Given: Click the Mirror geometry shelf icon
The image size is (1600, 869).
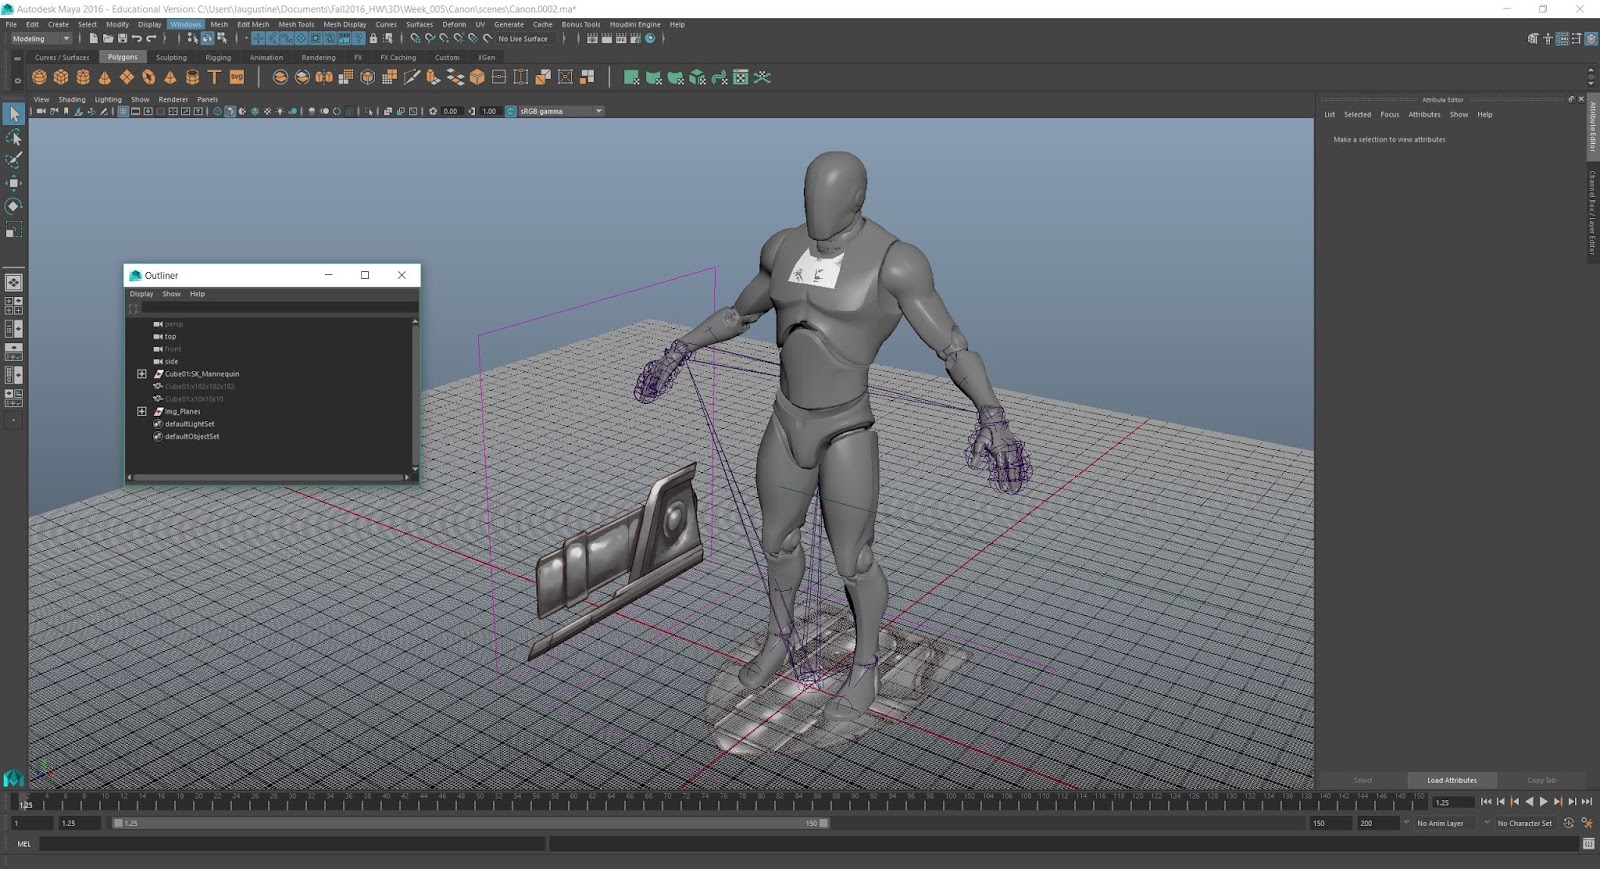Looking at the screenshot, I should (324, 77).
